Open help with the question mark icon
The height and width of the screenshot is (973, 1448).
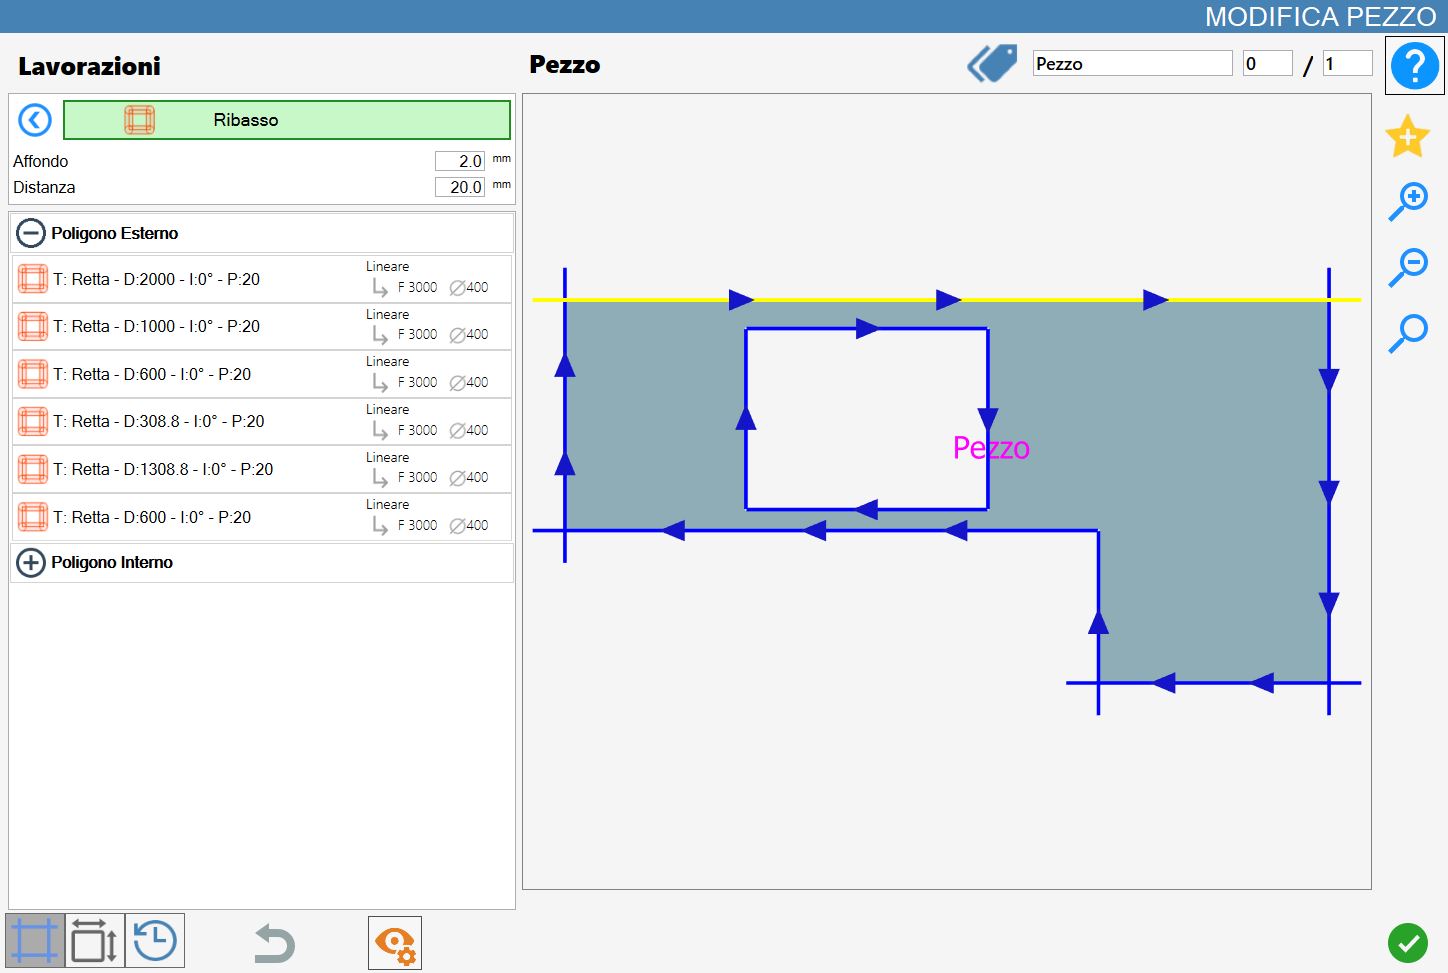(1414, 66)
